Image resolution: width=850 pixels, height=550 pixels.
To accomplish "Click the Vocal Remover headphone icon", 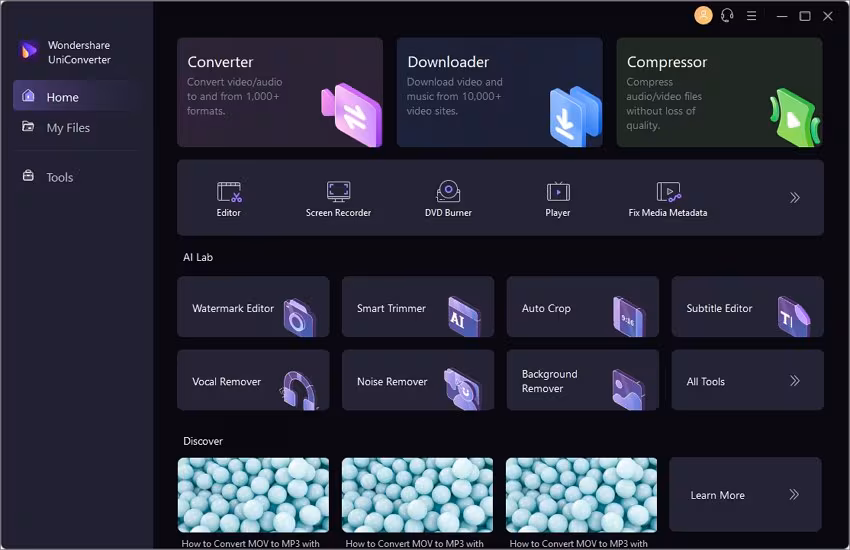I will (x=299, y=390).
